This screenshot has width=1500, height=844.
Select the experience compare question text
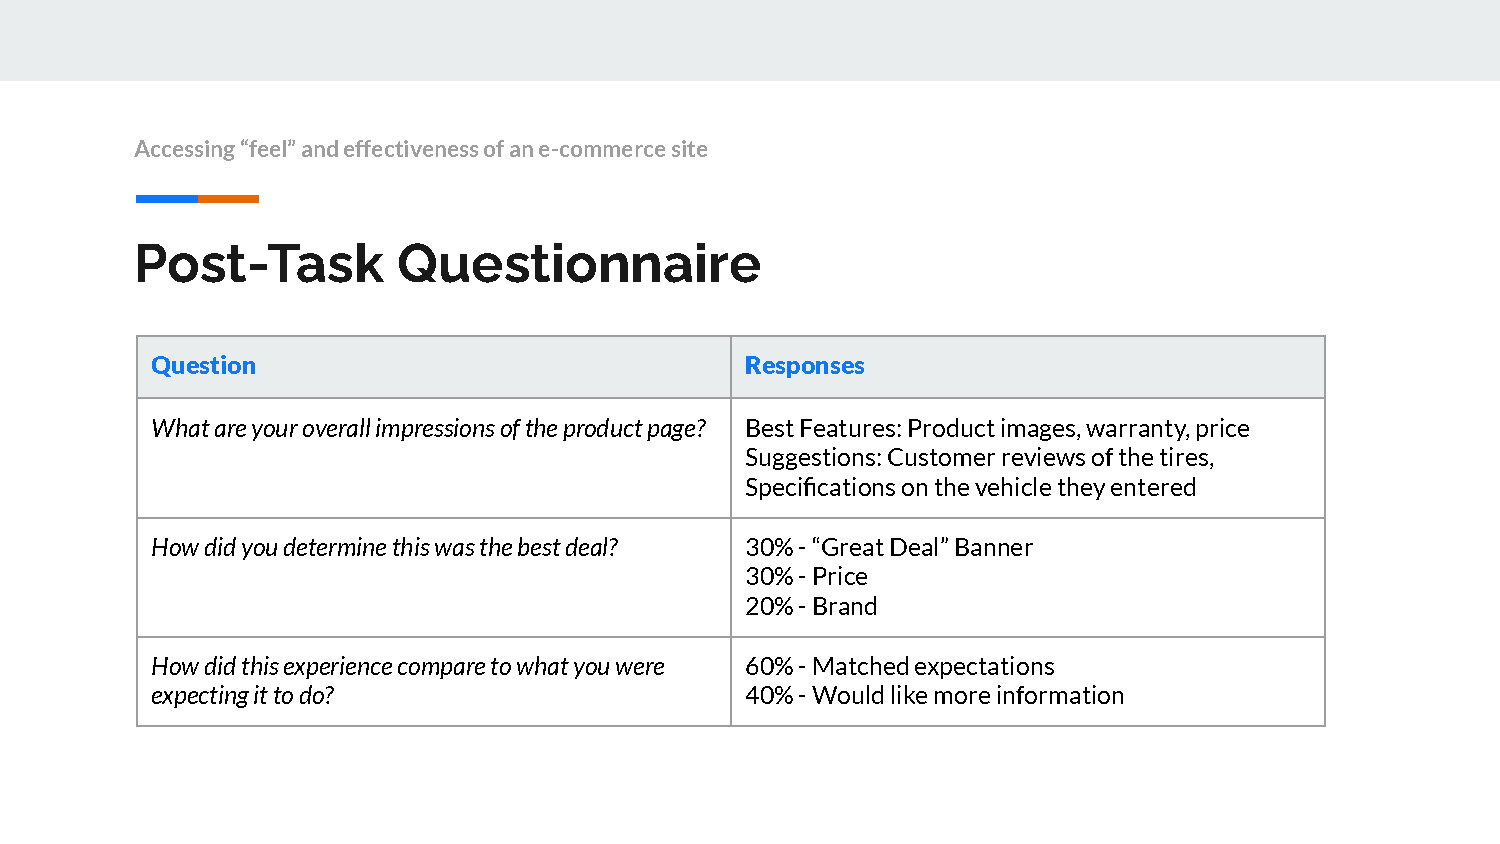pyautogui.click(x=408, y=681)
